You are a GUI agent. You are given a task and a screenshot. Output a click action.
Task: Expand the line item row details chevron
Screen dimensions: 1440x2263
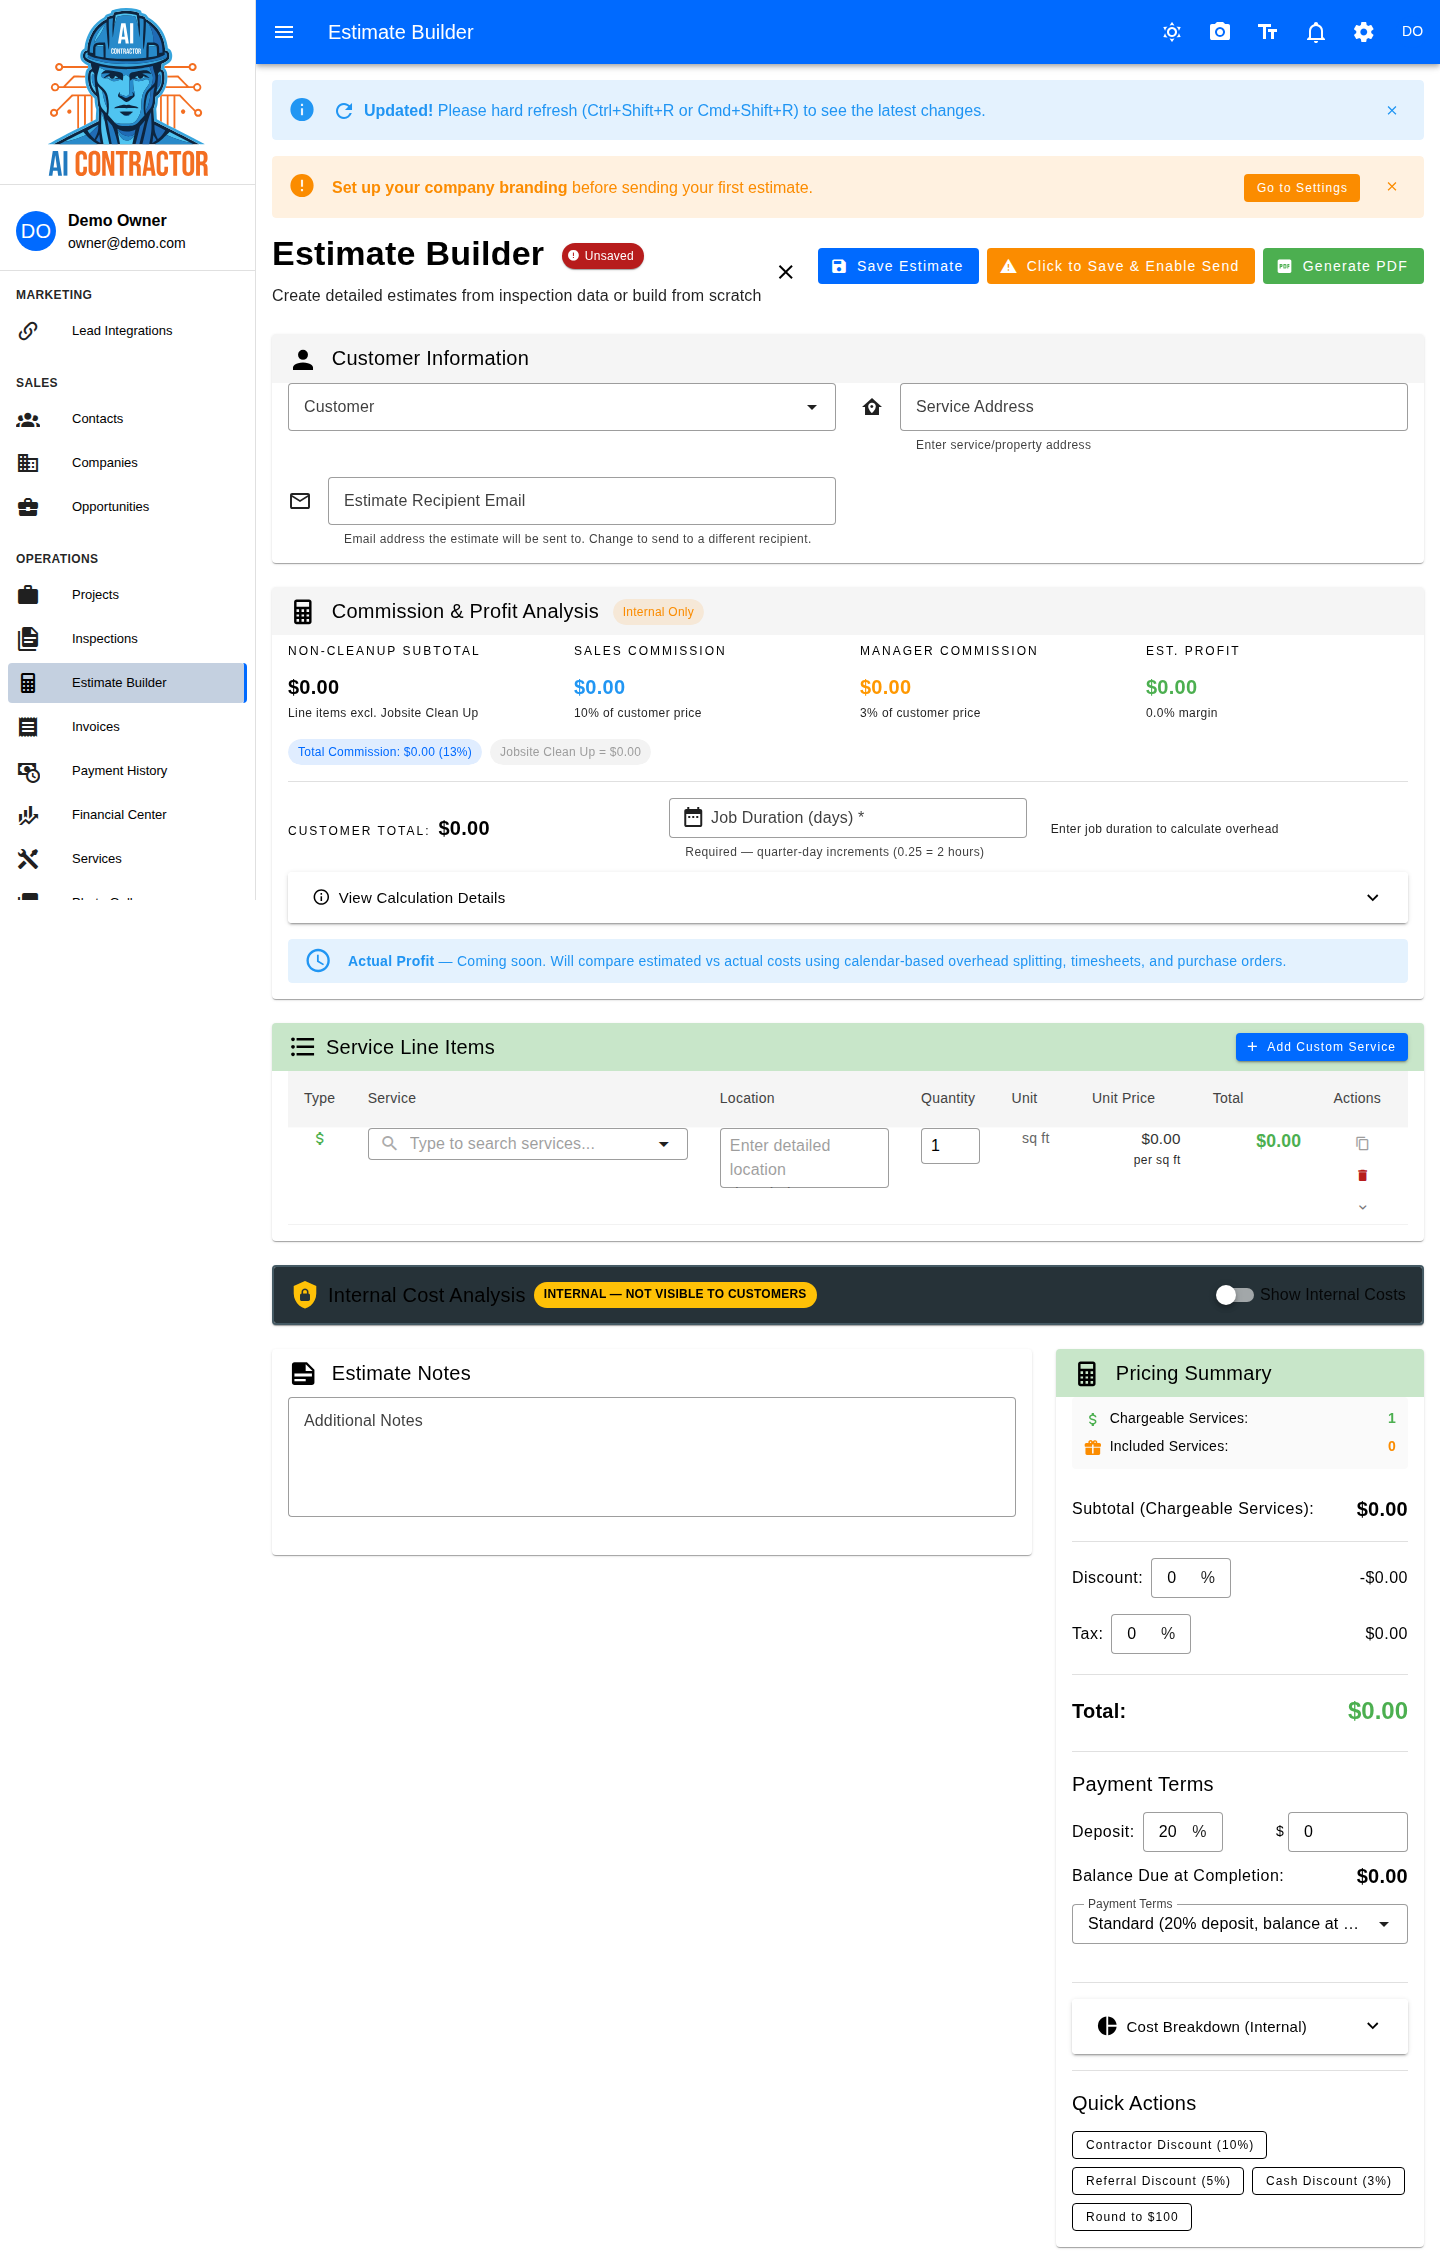tap(1362, 1207)
